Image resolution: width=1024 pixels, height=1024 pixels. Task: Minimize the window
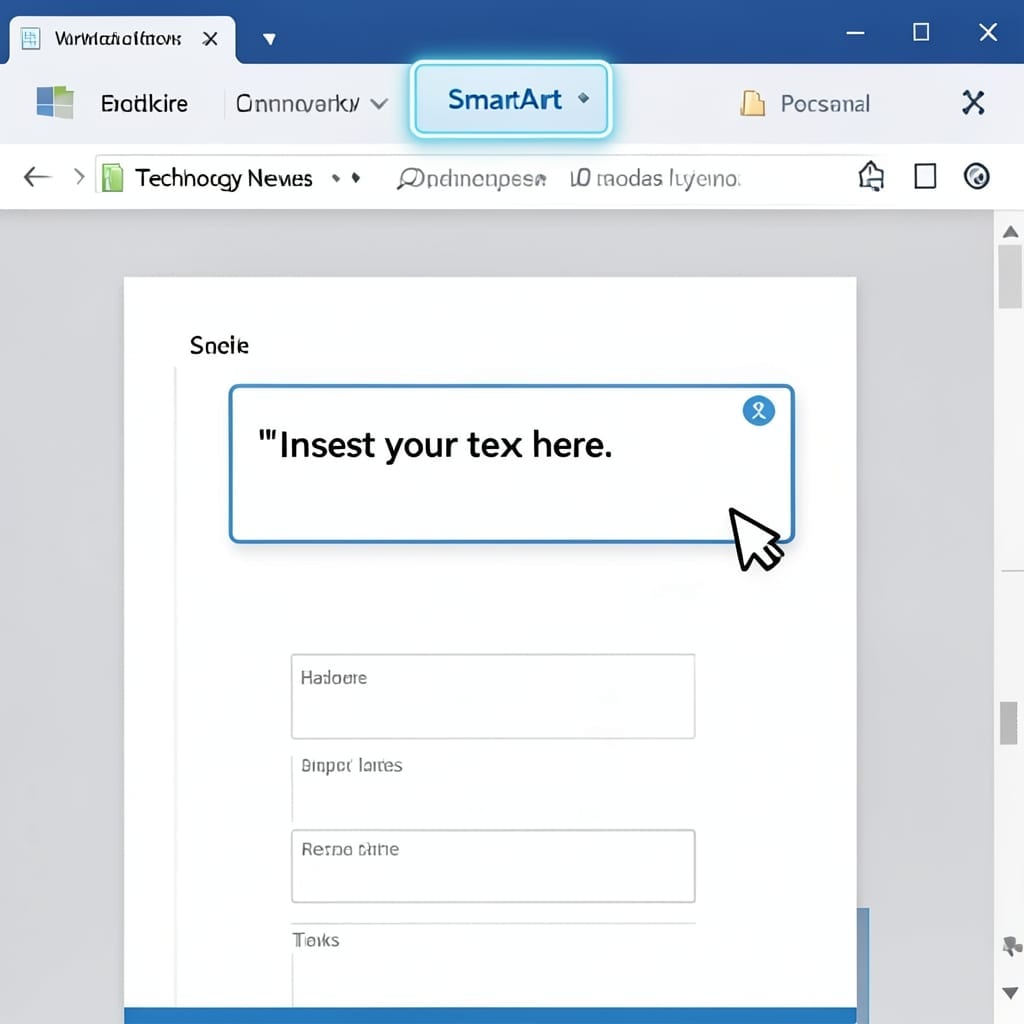tap(855, 33)
